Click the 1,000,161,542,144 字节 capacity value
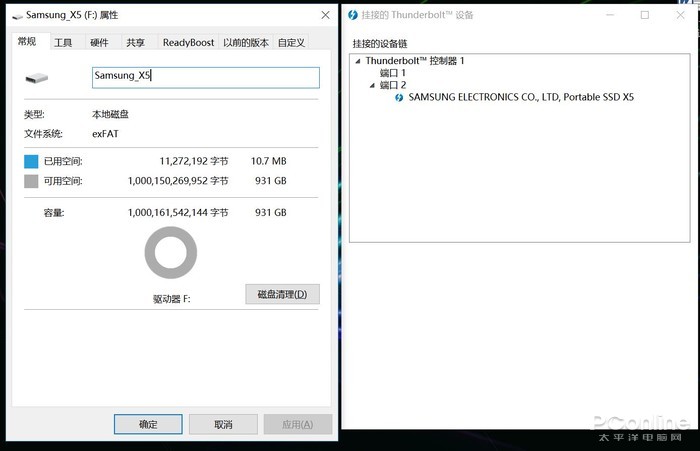700x451 pixels. (x=178, y=213)
